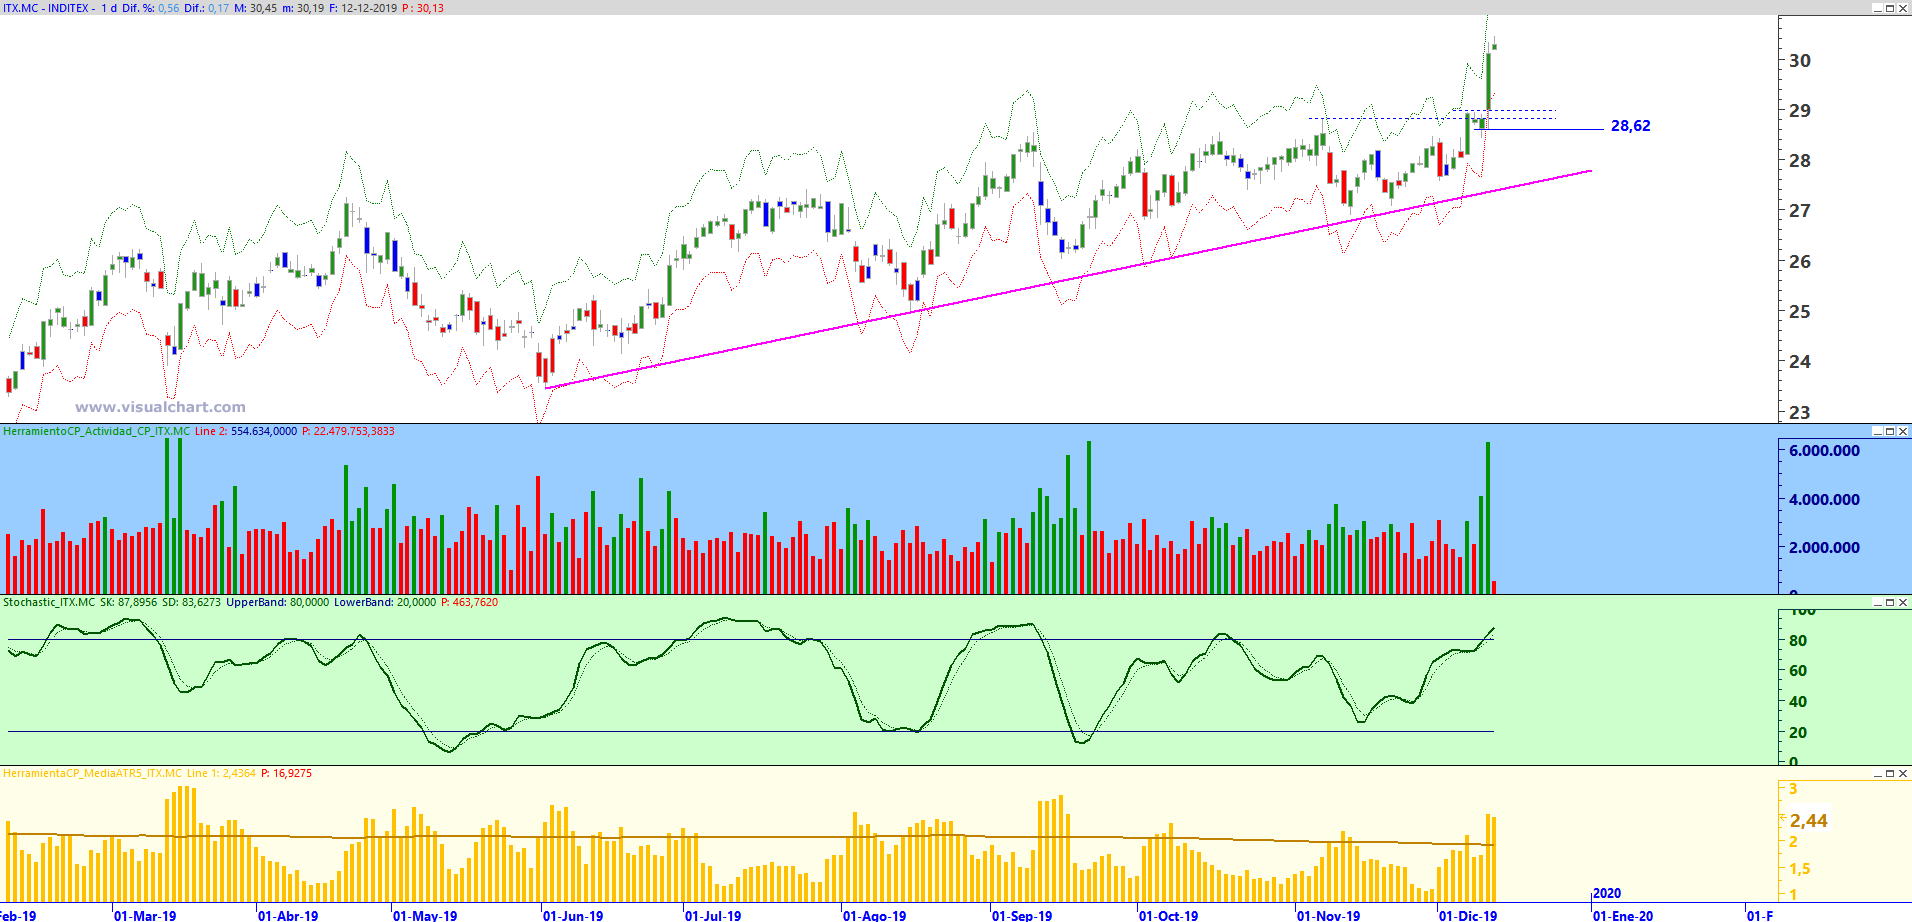Click the 'F: 12-12-2019' date in header
The image size is (1912, 922).
(363, 8)
